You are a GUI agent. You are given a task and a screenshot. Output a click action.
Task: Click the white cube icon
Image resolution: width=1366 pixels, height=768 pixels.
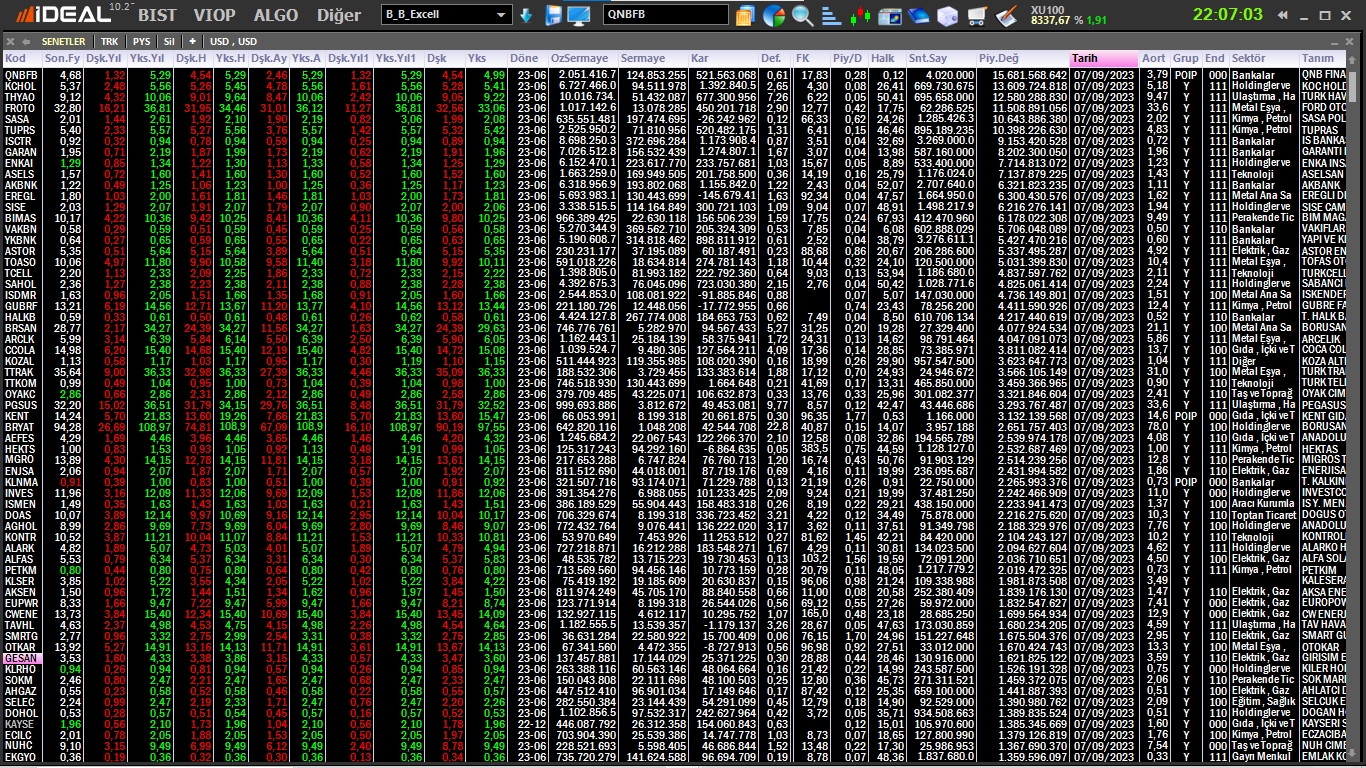(x=947, y=15)
